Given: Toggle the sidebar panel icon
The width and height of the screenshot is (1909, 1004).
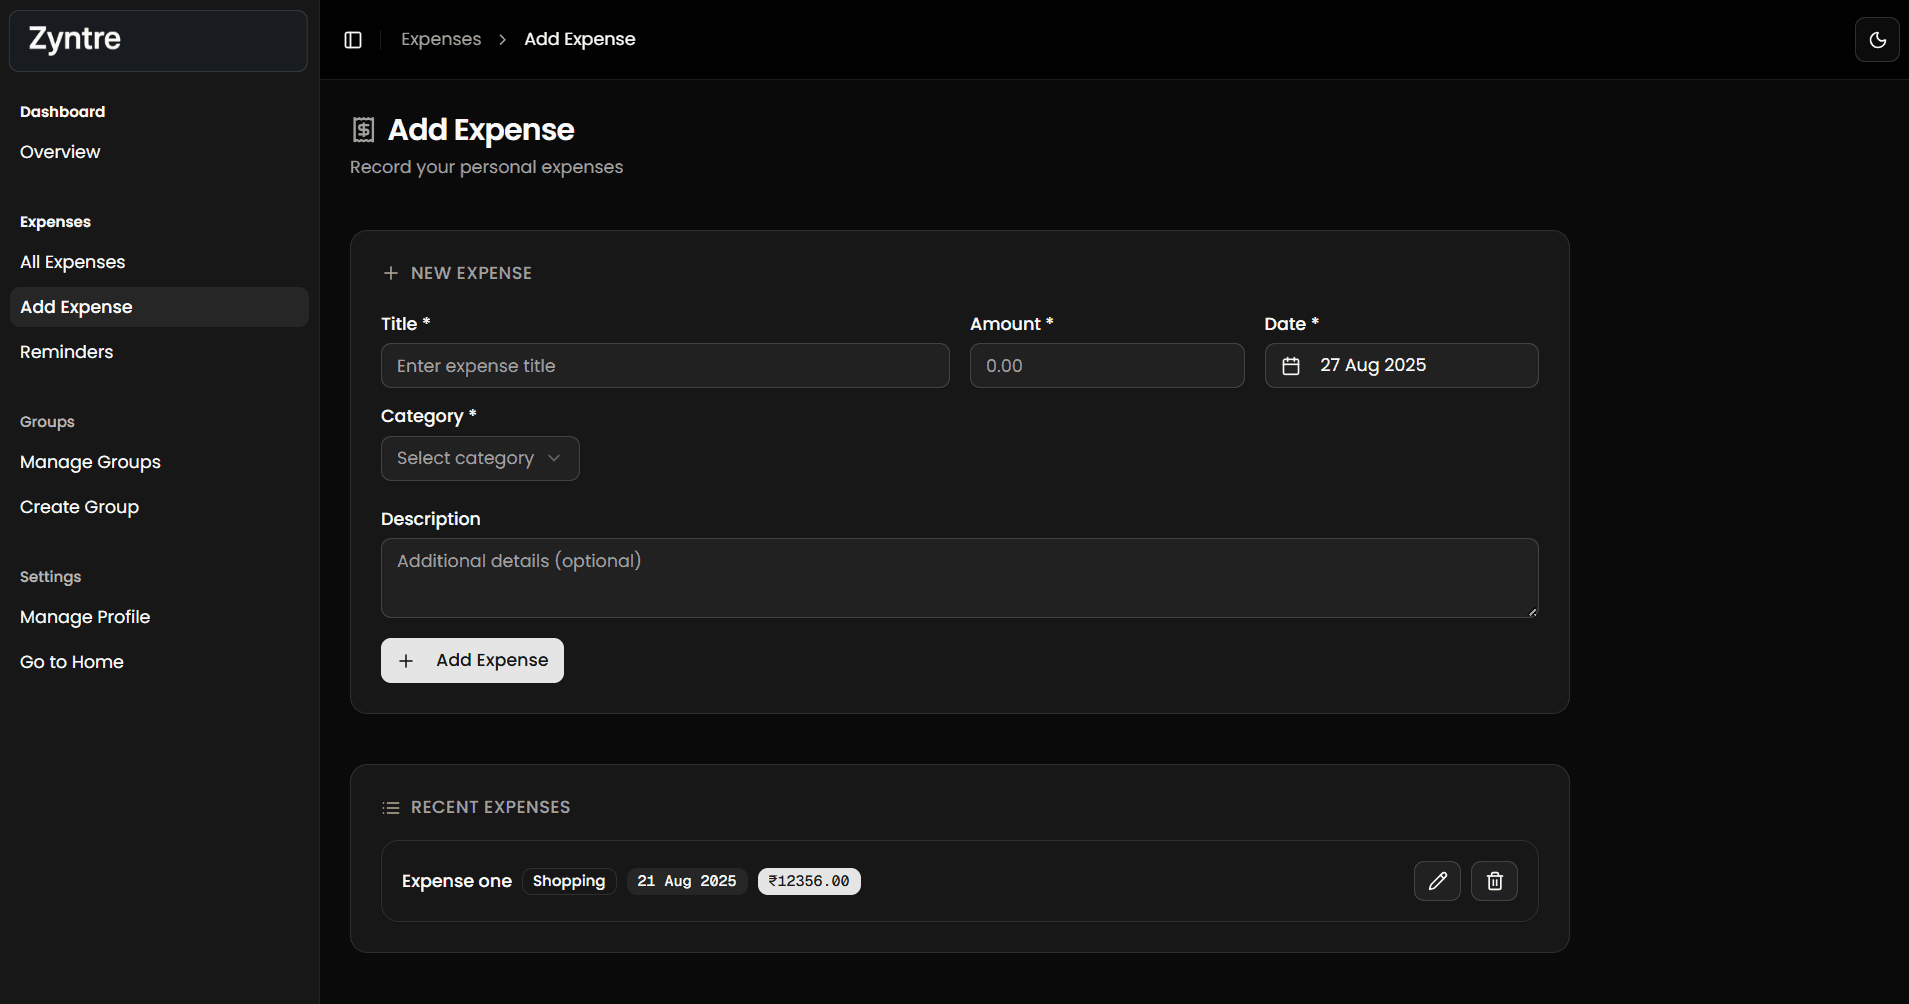Looking at the screenshot, I should 353,40.
